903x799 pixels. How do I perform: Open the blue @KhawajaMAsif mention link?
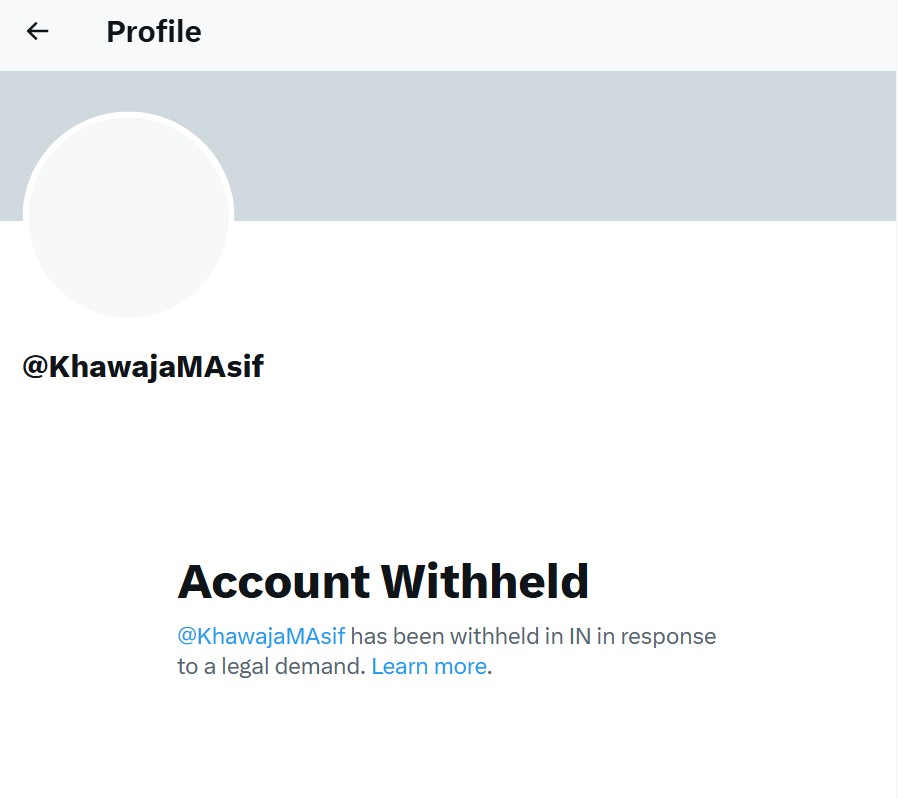point(261,636)
